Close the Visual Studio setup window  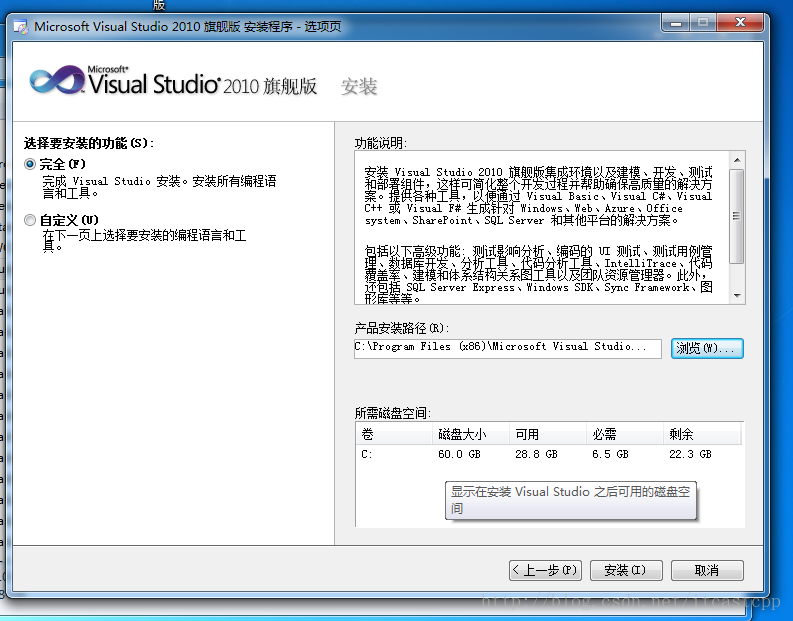740,23
